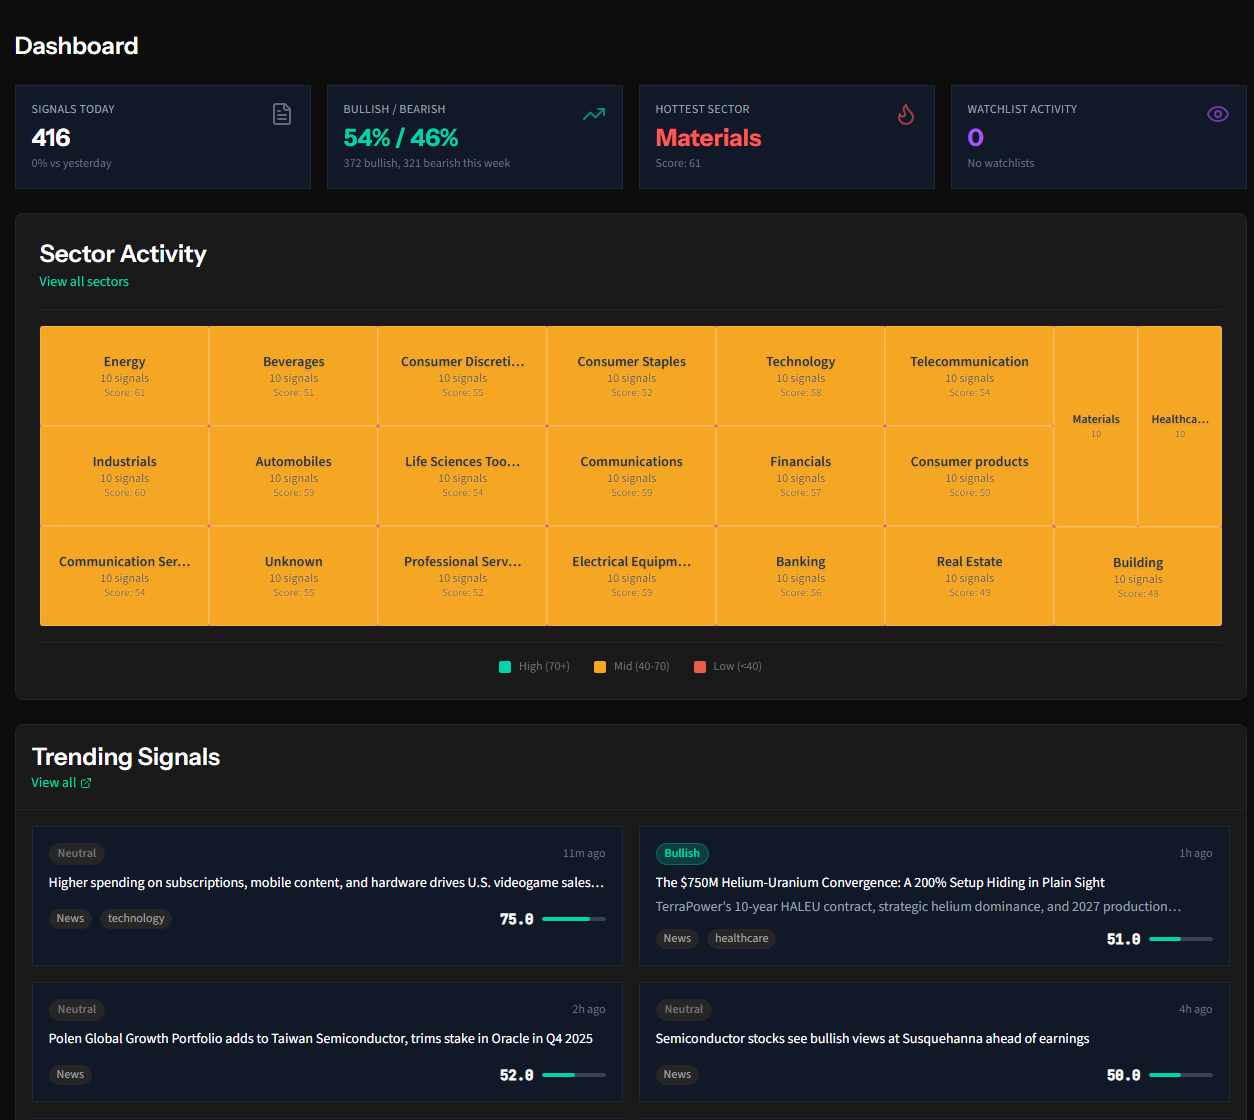Image resolution: width=1254 pixels, height=1120 pixels.
Task: Select the Materials sector tile
Action: (x=1096, y=426)
